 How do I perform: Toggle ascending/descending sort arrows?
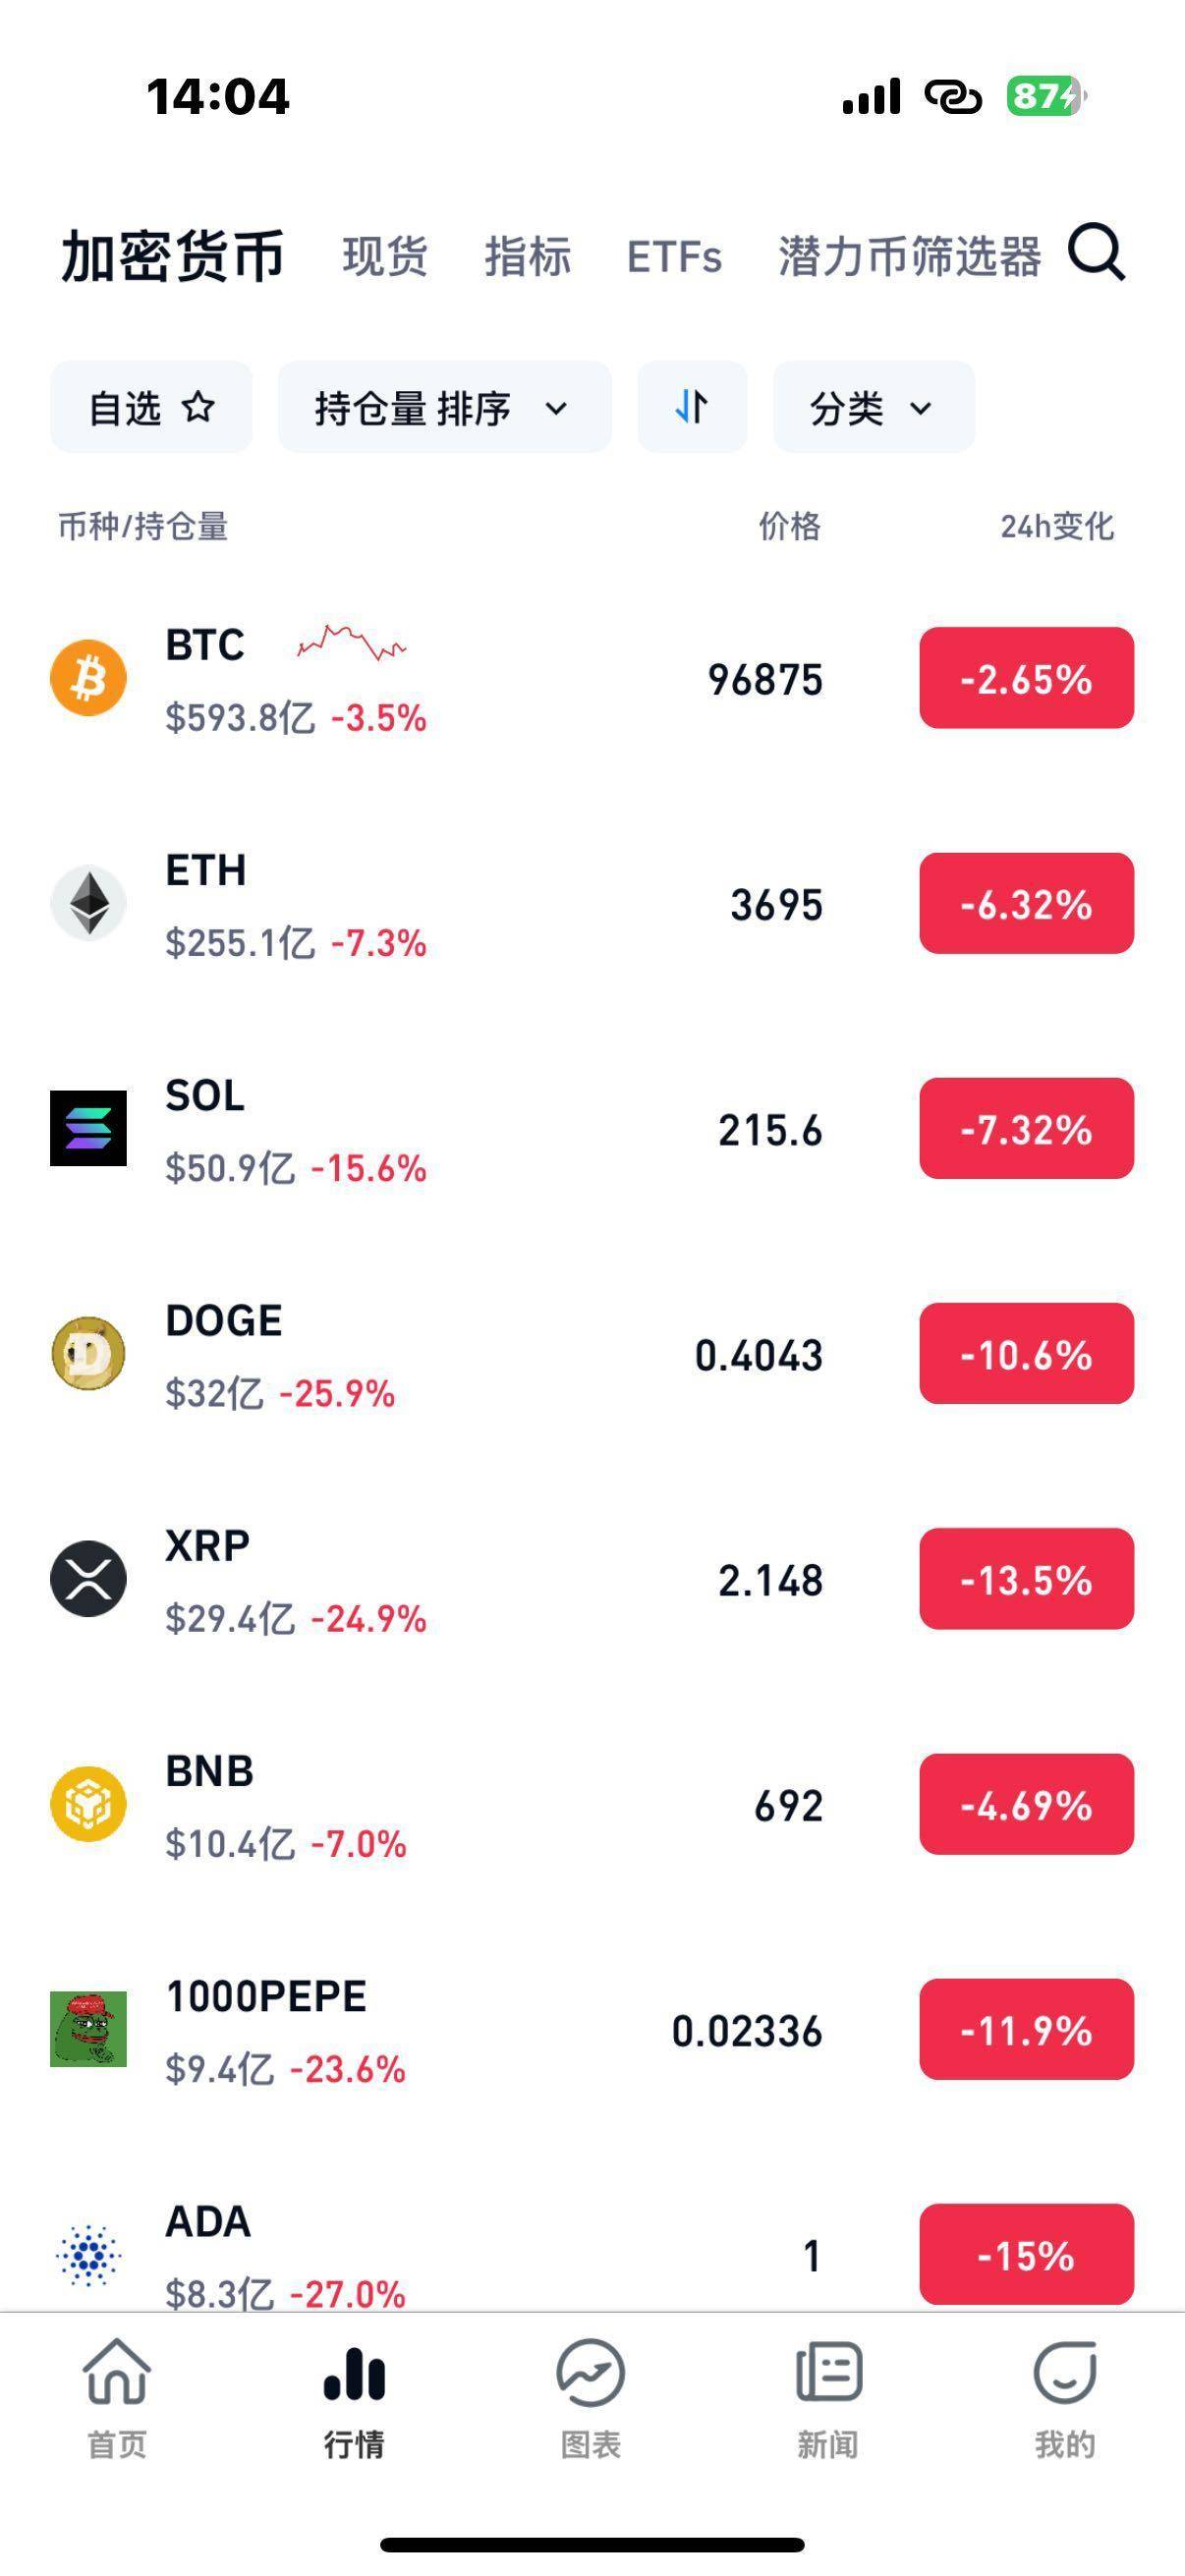pos(692,407)
